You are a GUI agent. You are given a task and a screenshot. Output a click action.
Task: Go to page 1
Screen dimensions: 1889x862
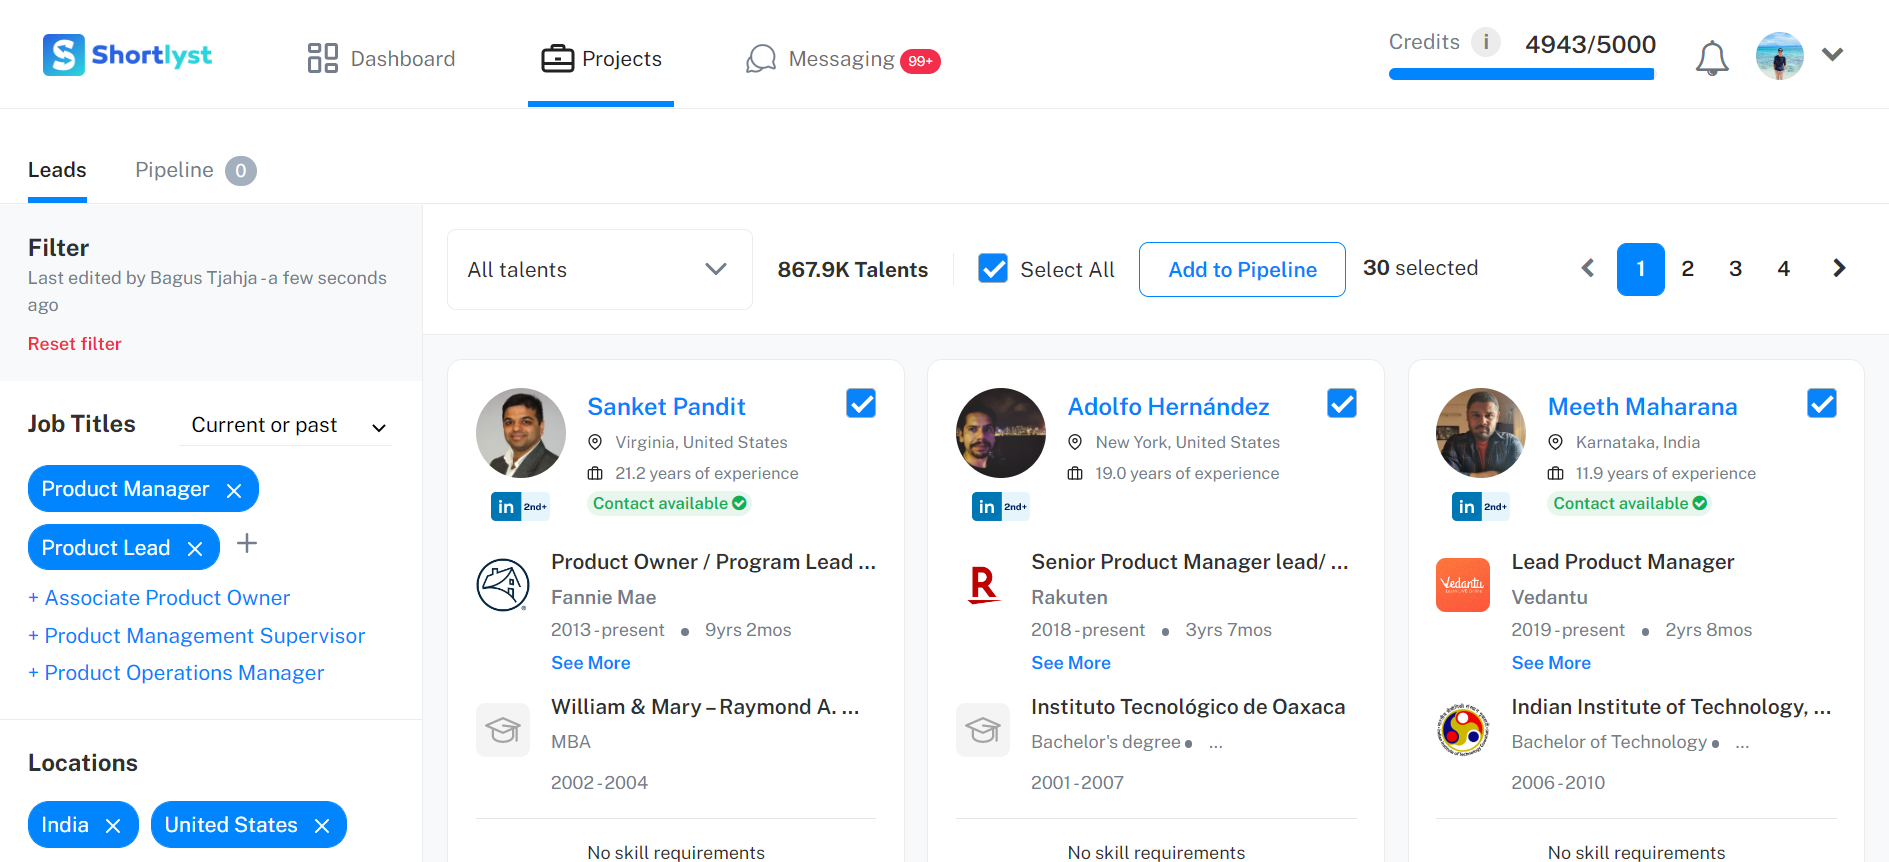1641,269
